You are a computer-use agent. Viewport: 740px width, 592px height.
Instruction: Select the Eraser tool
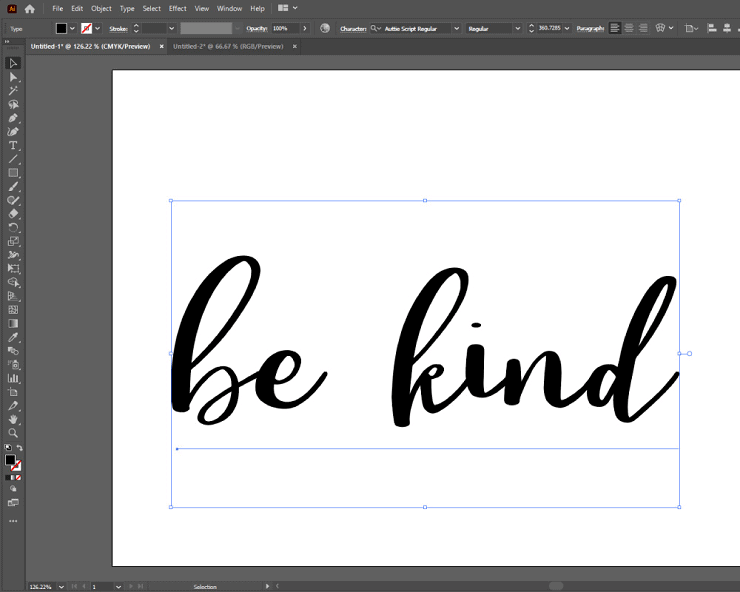pos(13,214)
